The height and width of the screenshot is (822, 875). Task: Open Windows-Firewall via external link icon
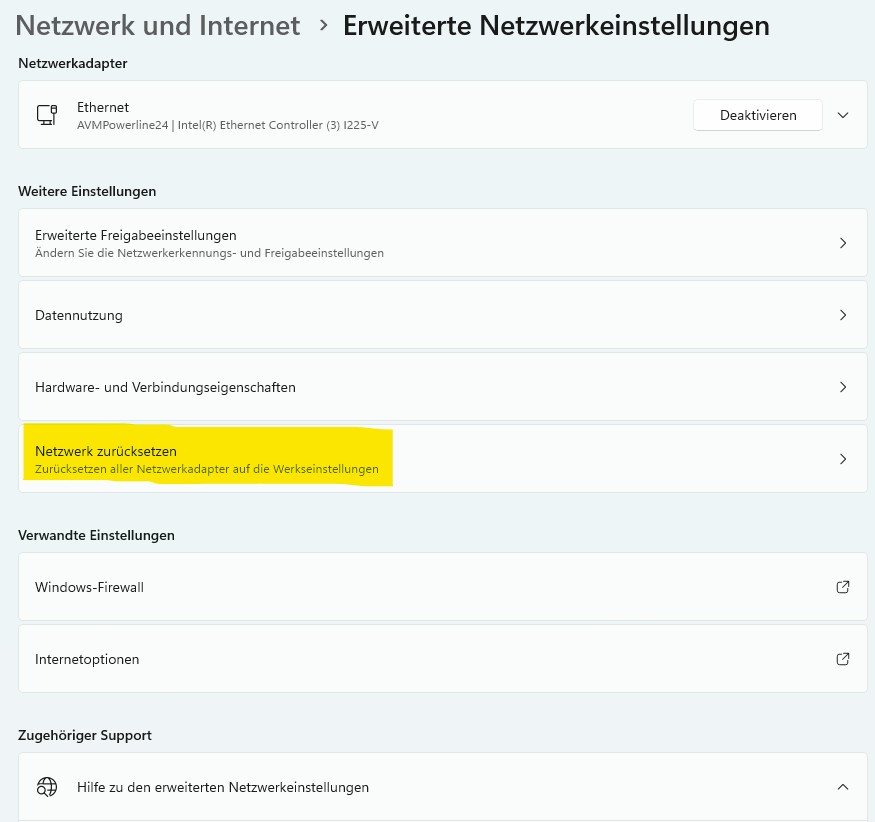[x=843, y=587]
